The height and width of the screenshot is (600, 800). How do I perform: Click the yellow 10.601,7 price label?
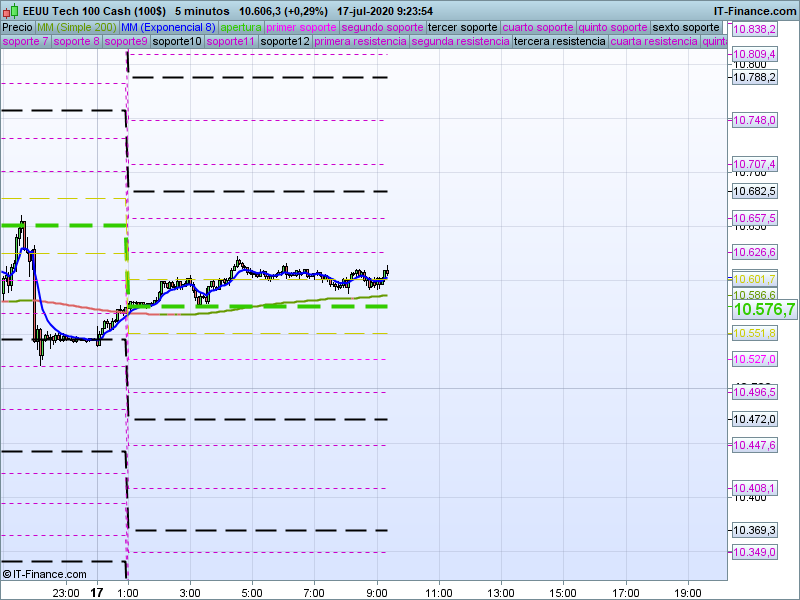pos(754,279)
